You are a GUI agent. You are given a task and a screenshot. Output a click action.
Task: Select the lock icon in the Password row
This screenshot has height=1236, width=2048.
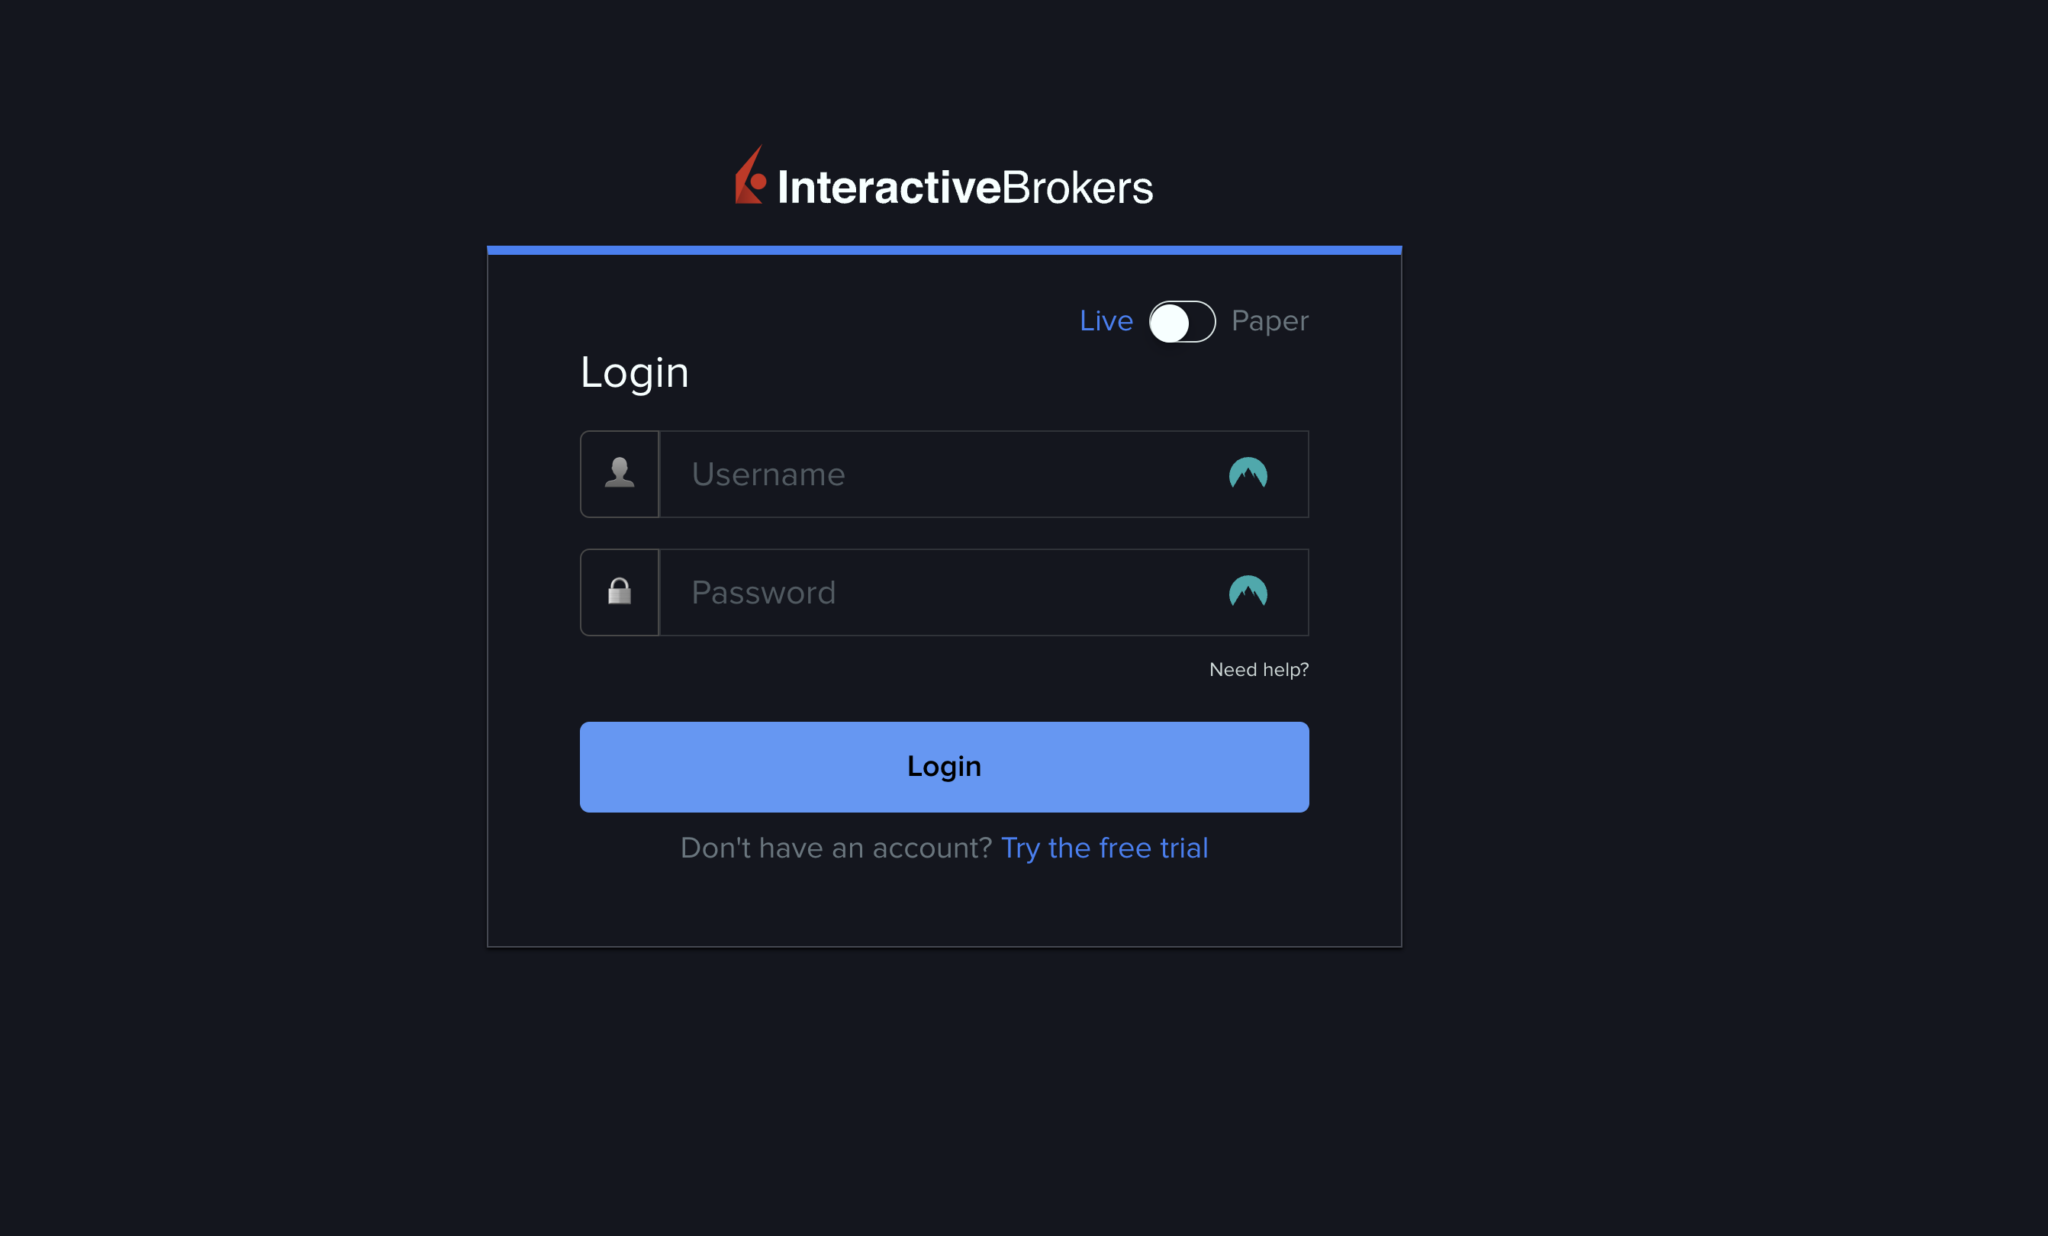click(619, 592)
